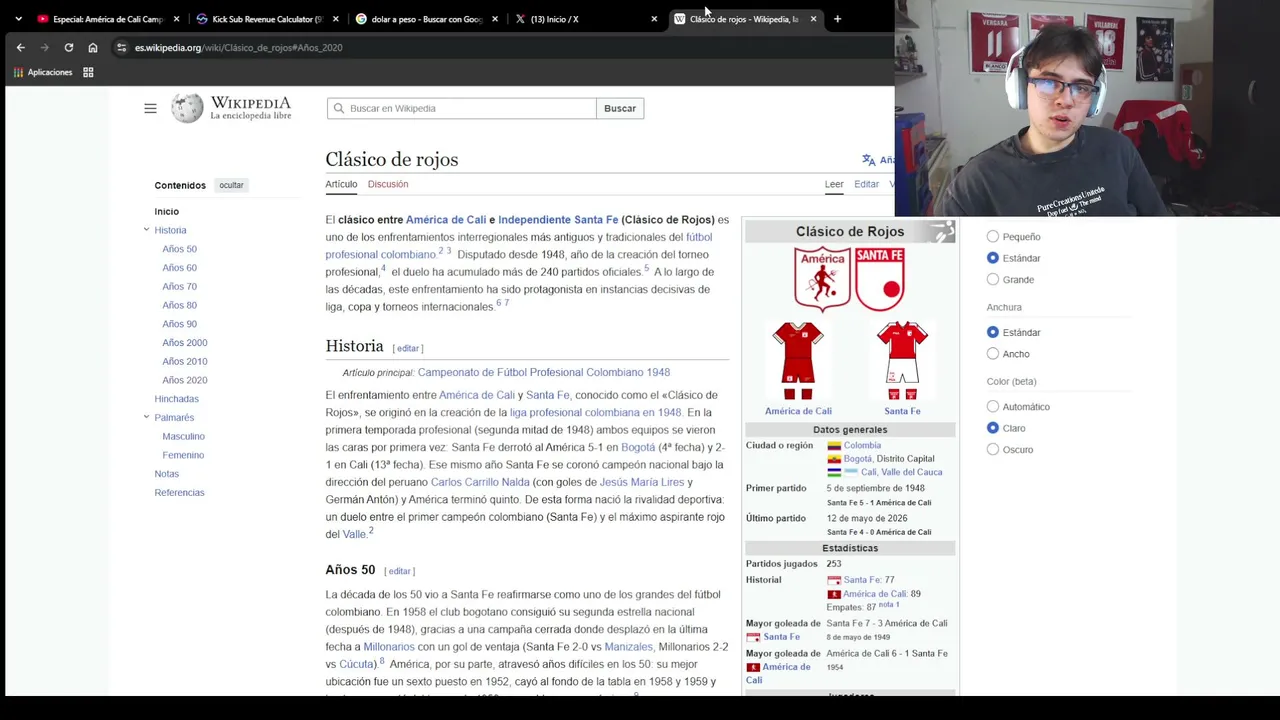
Task: Click editar next to the Historia heading
Action: 407,348
